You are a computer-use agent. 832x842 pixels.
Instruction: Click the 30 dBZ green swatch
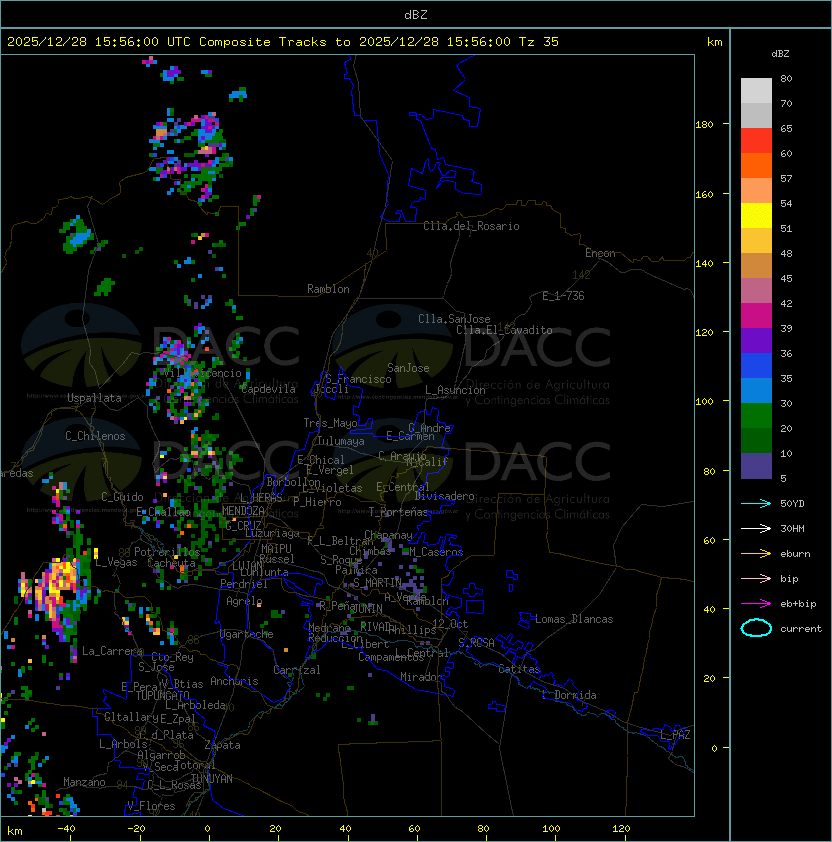click(x=756, y=416)
